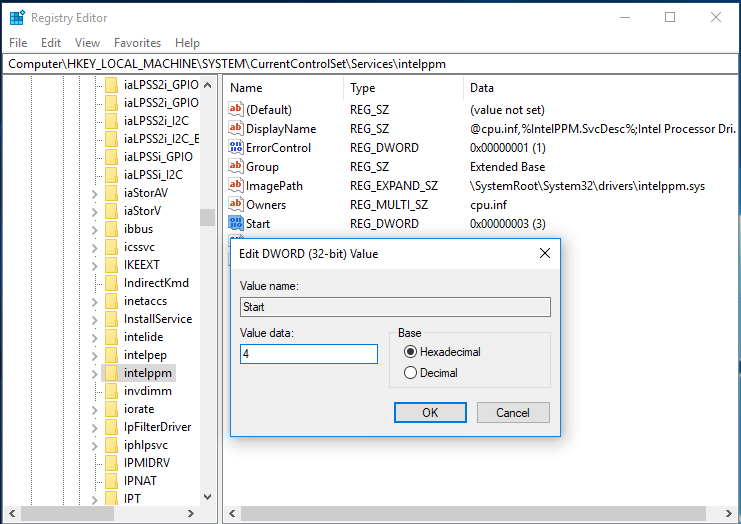Click the iaStorV folder icon
This screenshot has width=741, height=524.
112,211
